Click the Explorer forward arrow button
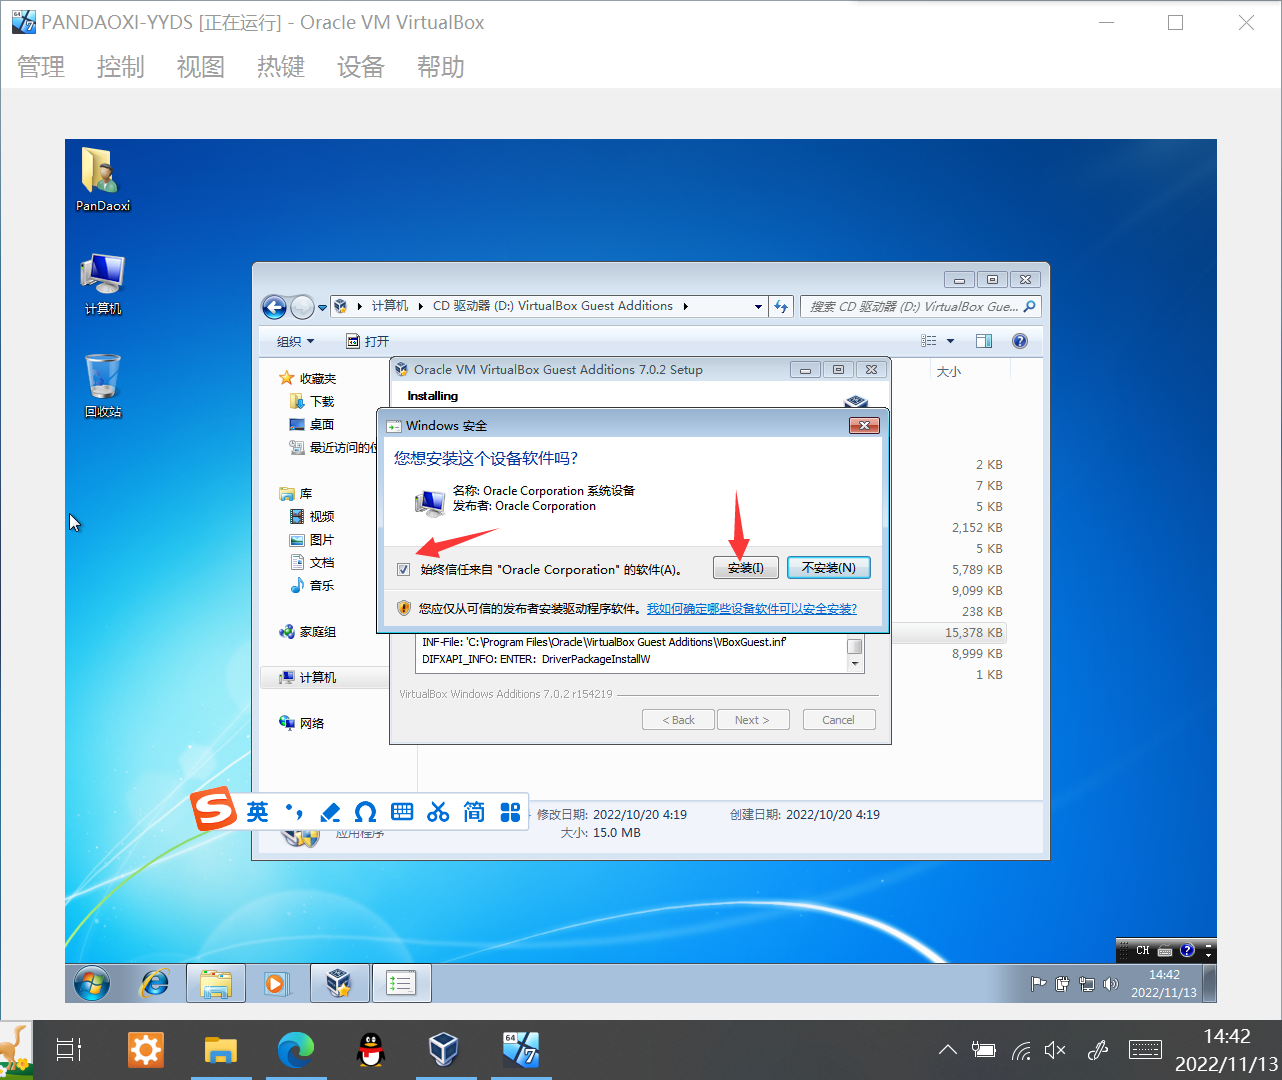This screenshot has width=1282, height=1080. click(302, 307)
